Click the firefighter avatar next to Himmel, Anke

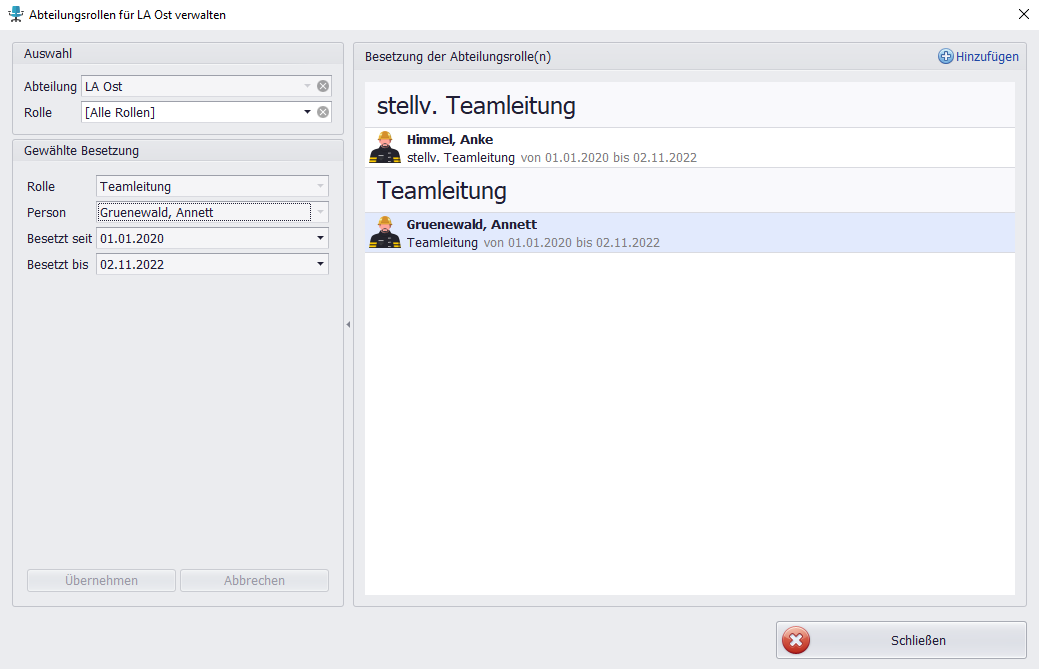[385, 148]
